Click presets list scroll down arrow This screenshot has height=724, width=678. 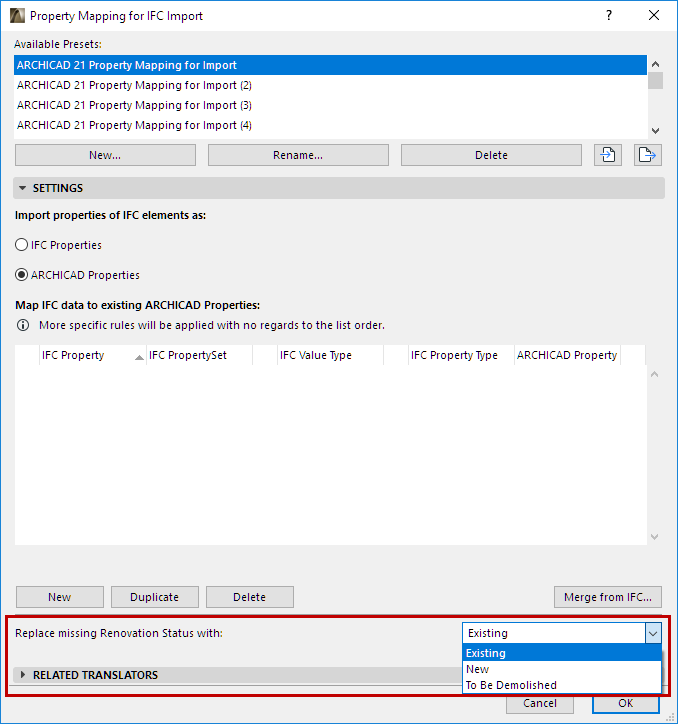[655, 131]
